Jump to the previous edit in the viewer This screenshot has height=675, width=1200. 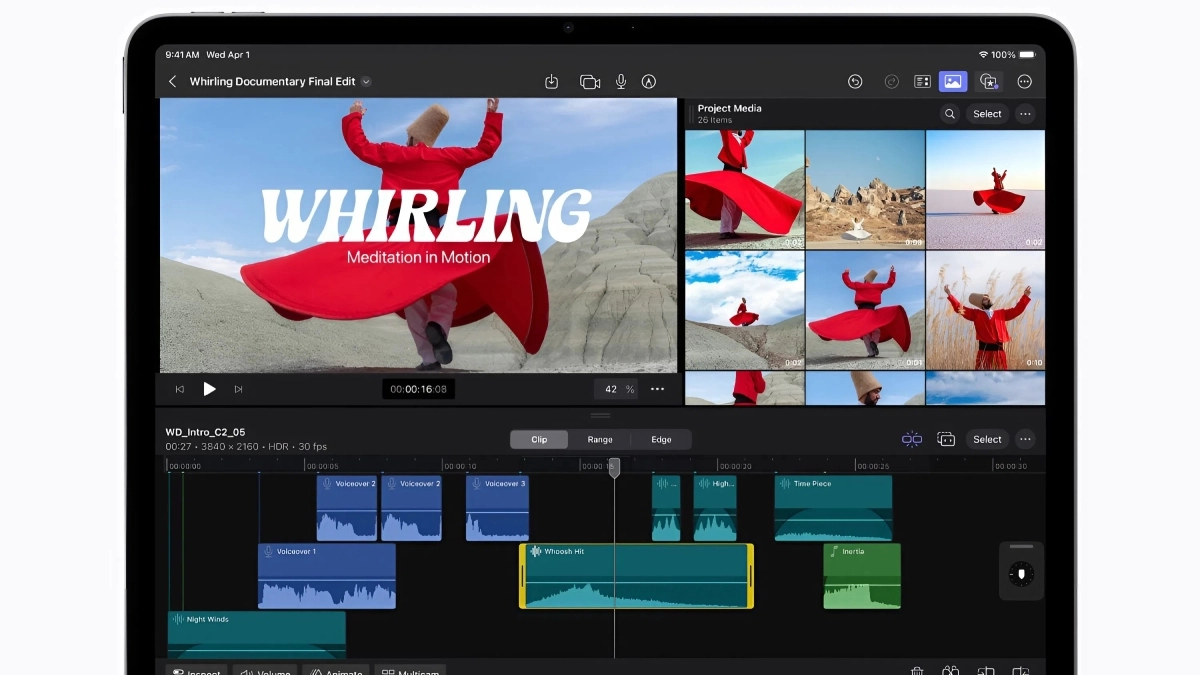coord(180,389)
